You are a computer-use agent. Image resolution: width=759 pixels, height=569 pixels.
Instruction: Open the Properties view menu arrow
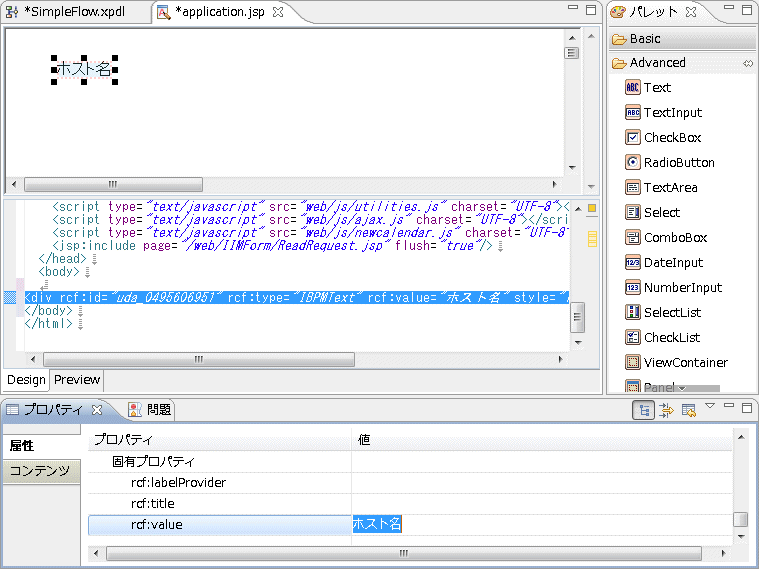pyautogui.click(x=710, y=406)
